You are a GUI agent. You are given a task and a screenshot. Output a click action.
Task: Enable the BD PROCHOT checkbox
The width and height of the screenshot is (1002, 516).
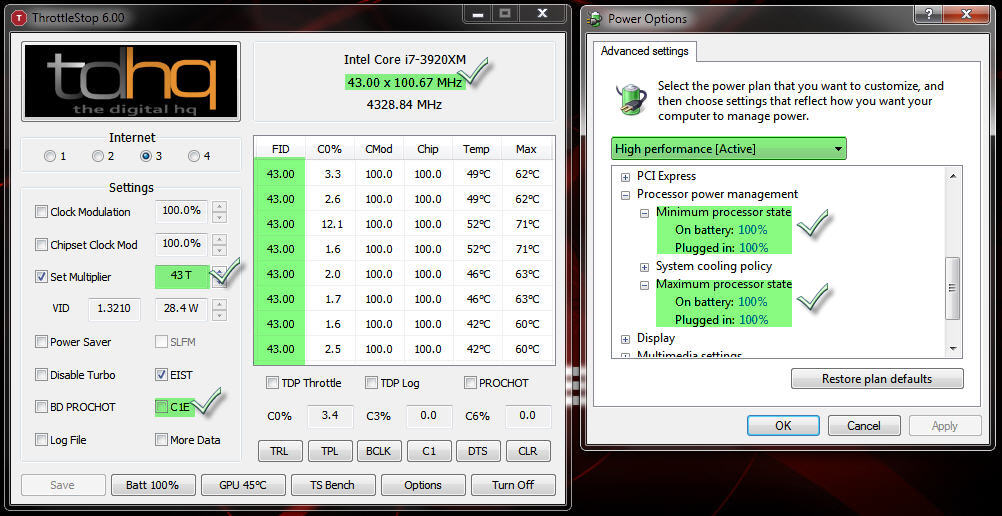(42, 407)
